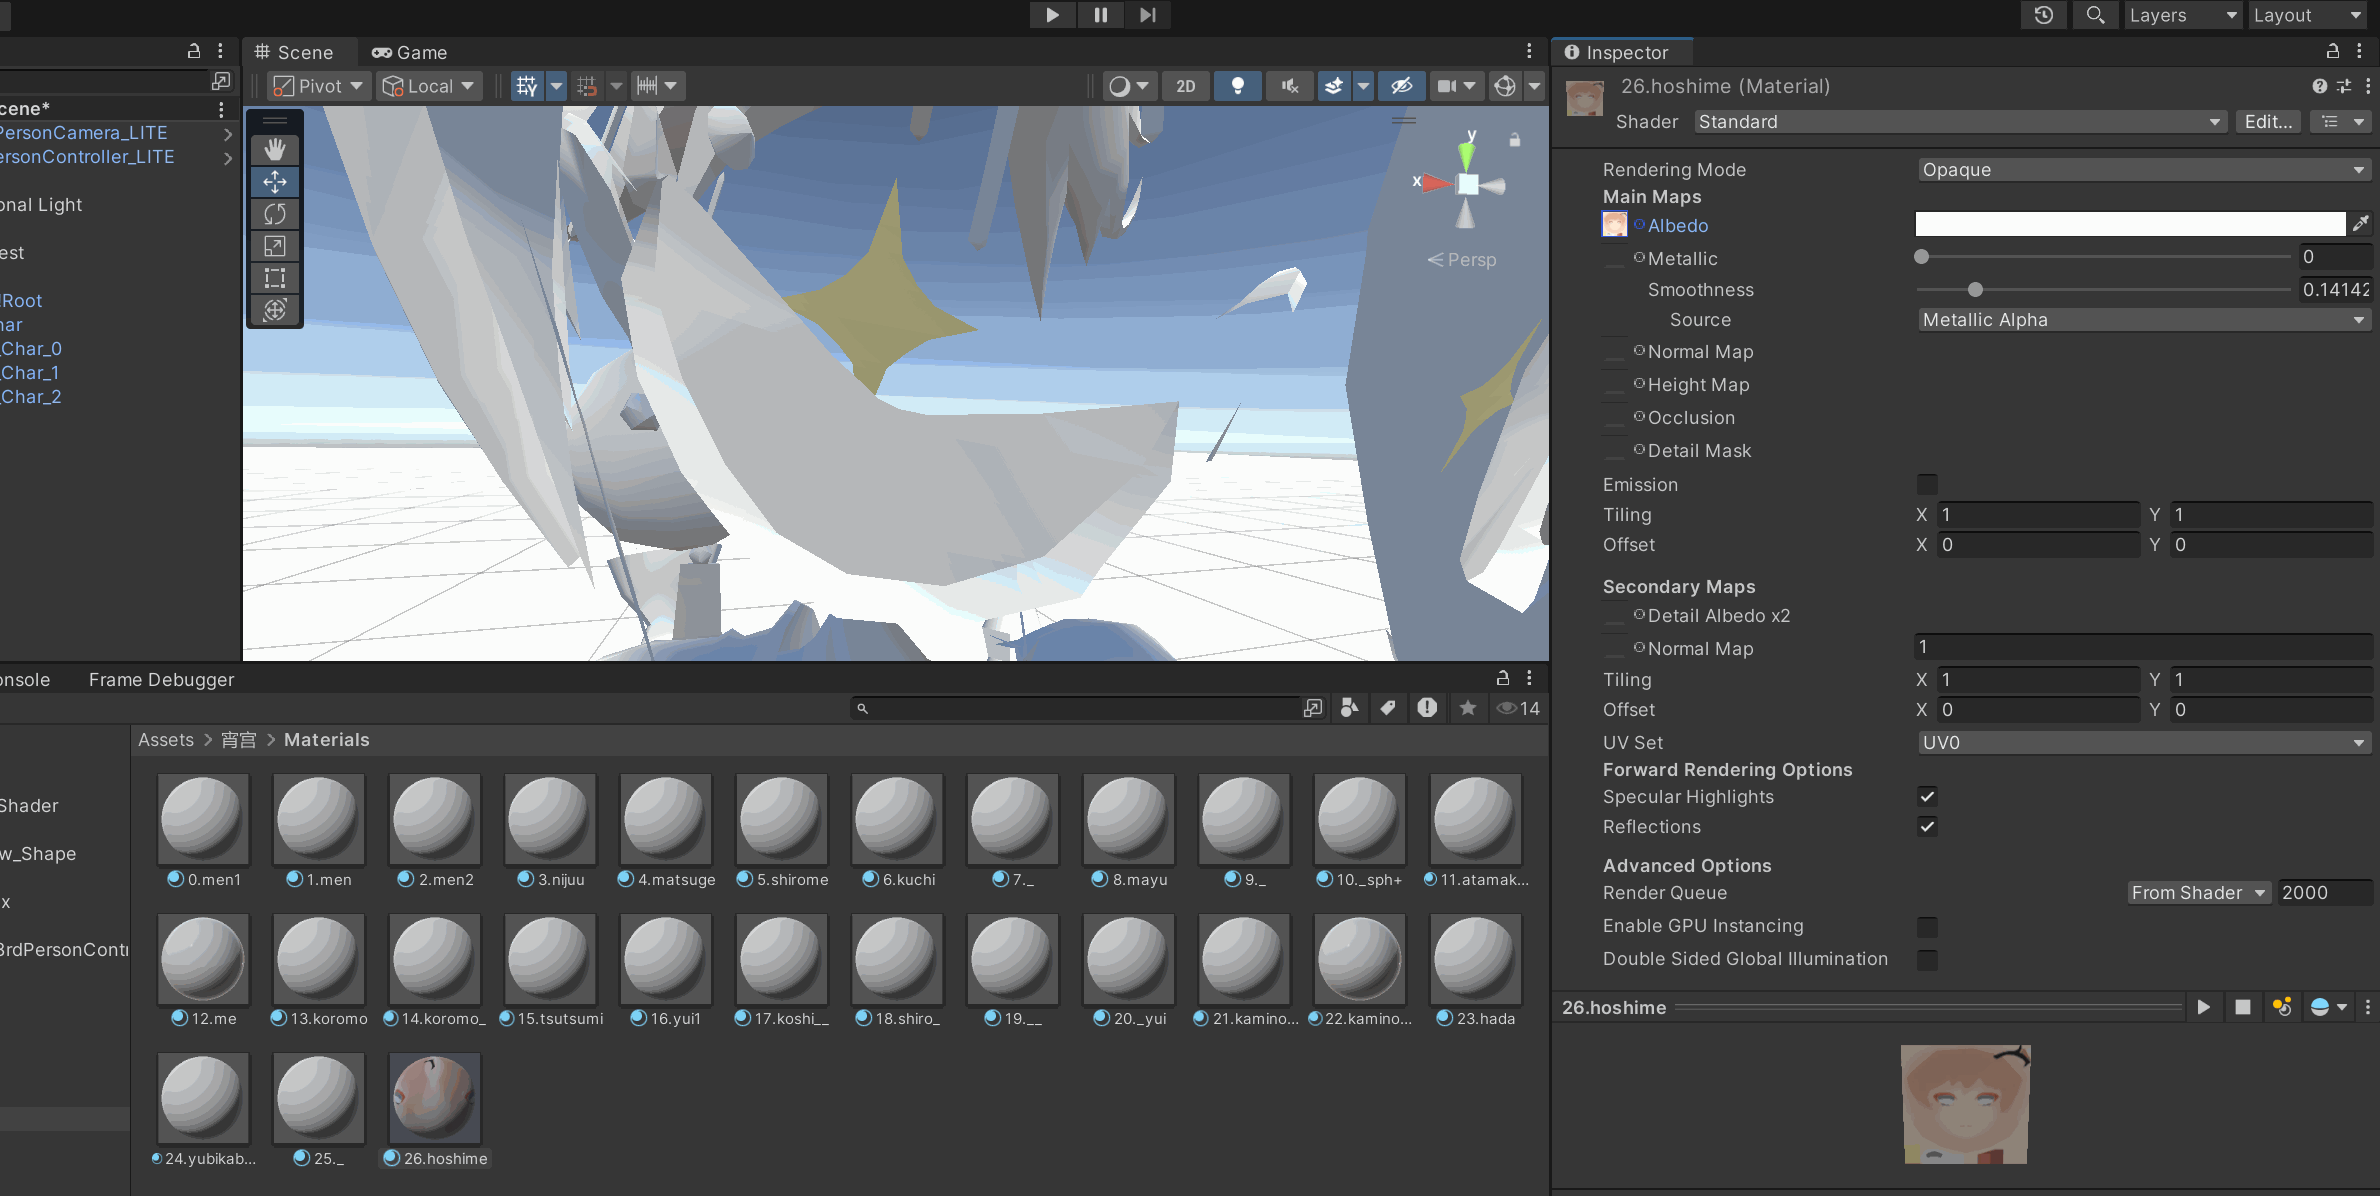Filter Project by label icon
This screenshot has height=1196, width=2380.
click(x=1388, y=709)
